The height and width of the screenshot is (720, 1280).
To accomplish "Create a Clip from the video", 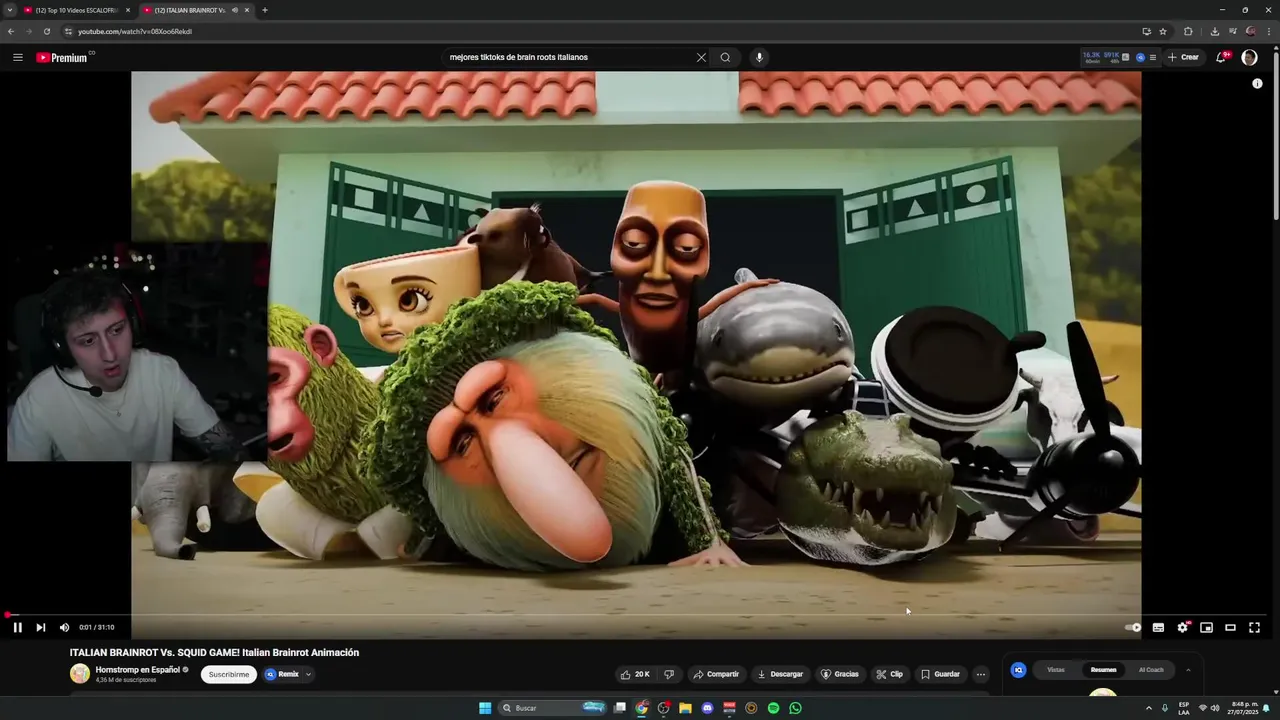I will (x=889, y=674).
